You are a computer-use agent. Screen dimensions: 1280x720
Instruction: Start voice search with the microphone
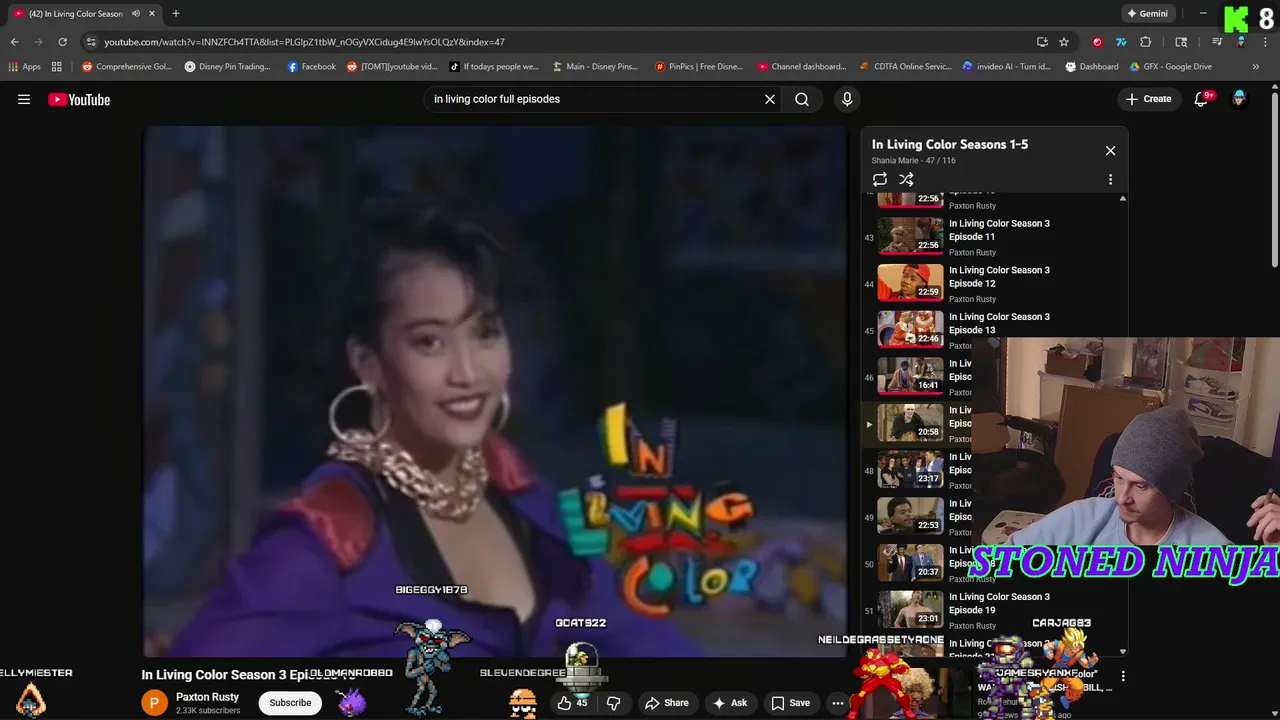pyautogui.click(x=847, y=99)
